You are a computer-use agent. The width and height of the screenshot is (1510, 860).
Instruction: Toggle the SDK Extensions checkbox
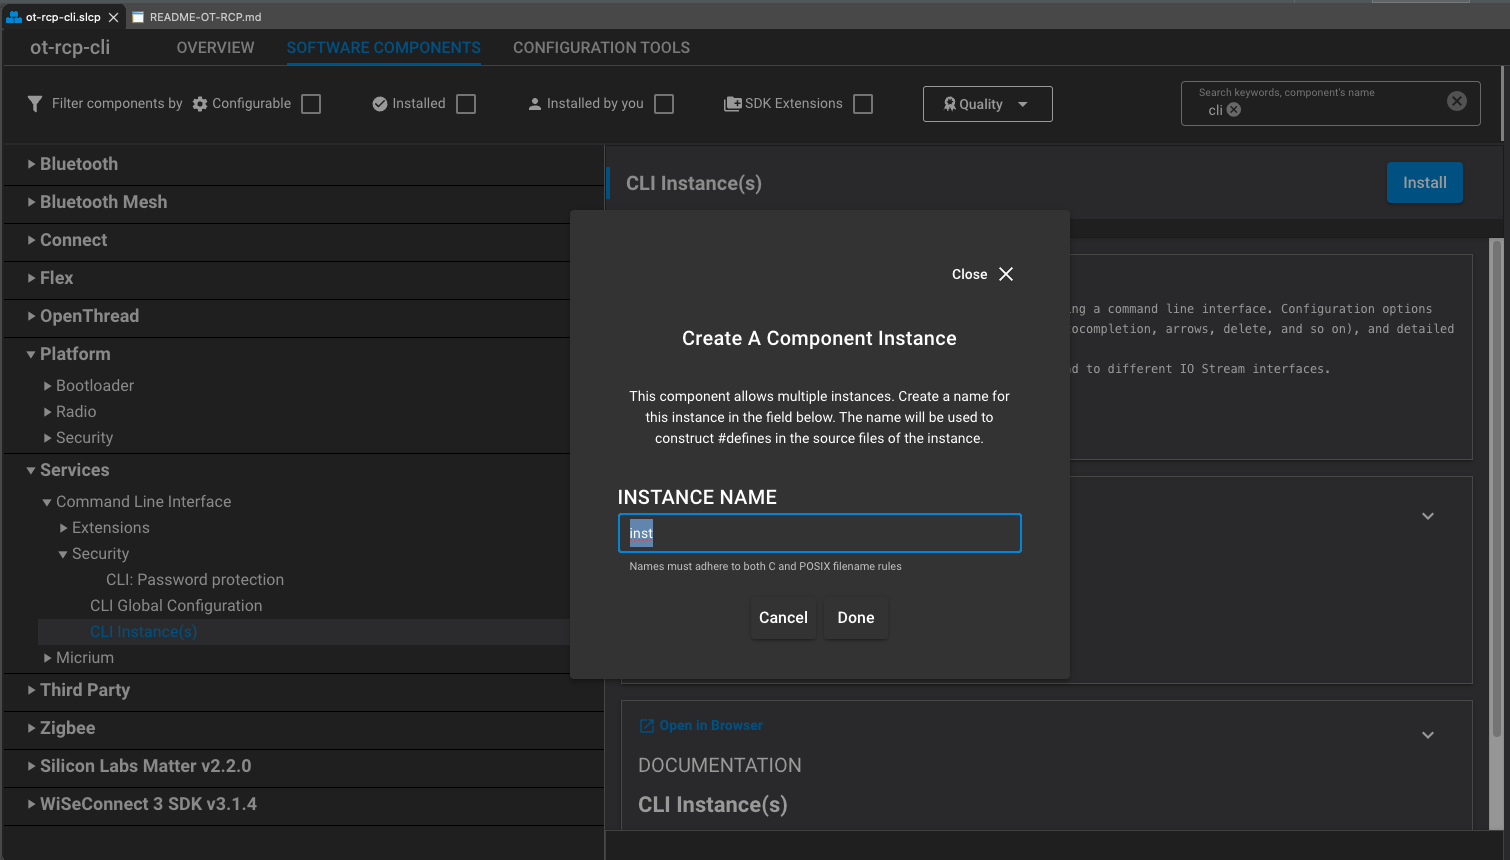[863, 104]
